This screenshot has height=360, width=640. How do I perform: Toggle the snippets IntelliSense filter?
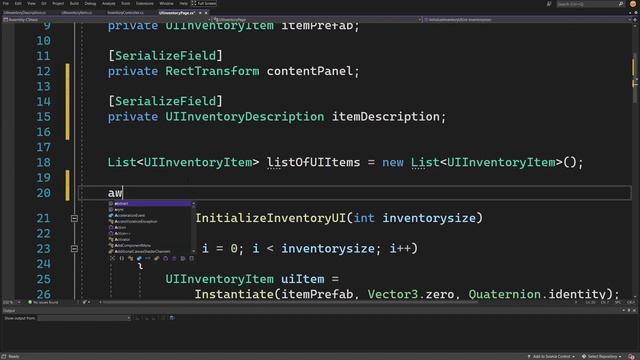[x=191, y=258]
